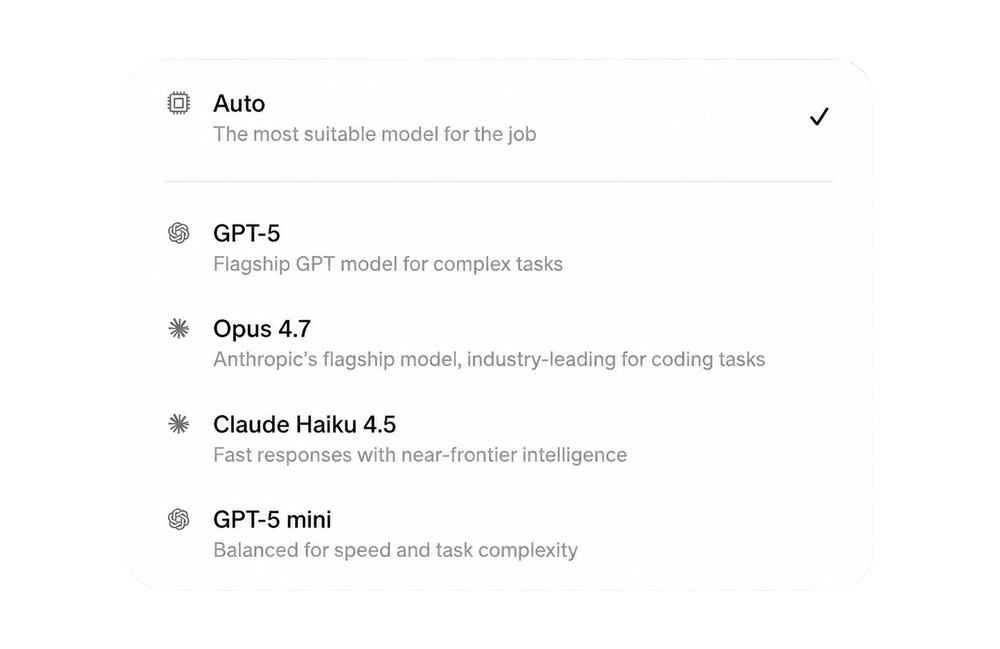1000x649 pixels.
Task: Click "The most suitable model for the job"
Action: coord(375,135)
